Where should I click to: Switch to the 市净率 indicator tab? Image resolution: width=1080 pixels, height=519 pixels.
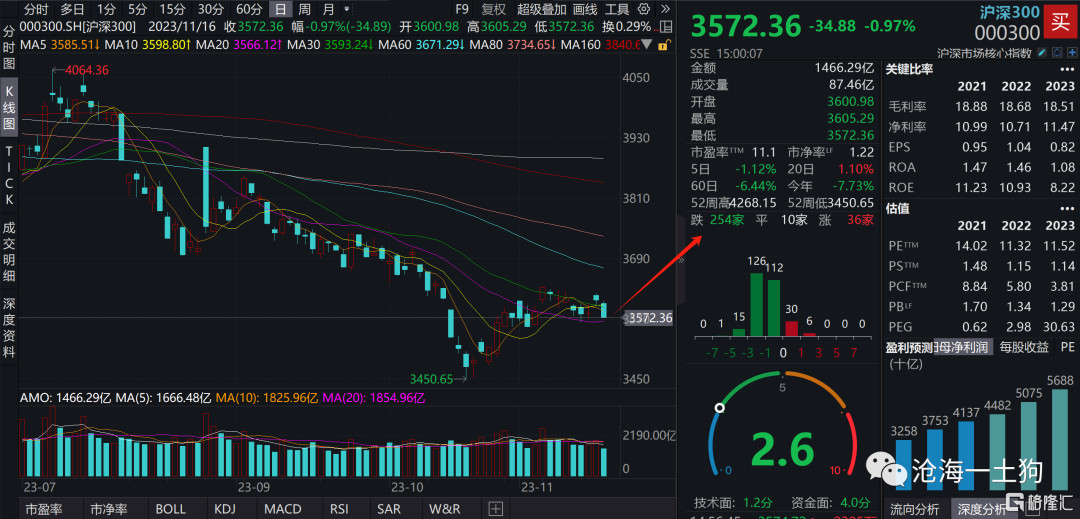click(108, 509)
